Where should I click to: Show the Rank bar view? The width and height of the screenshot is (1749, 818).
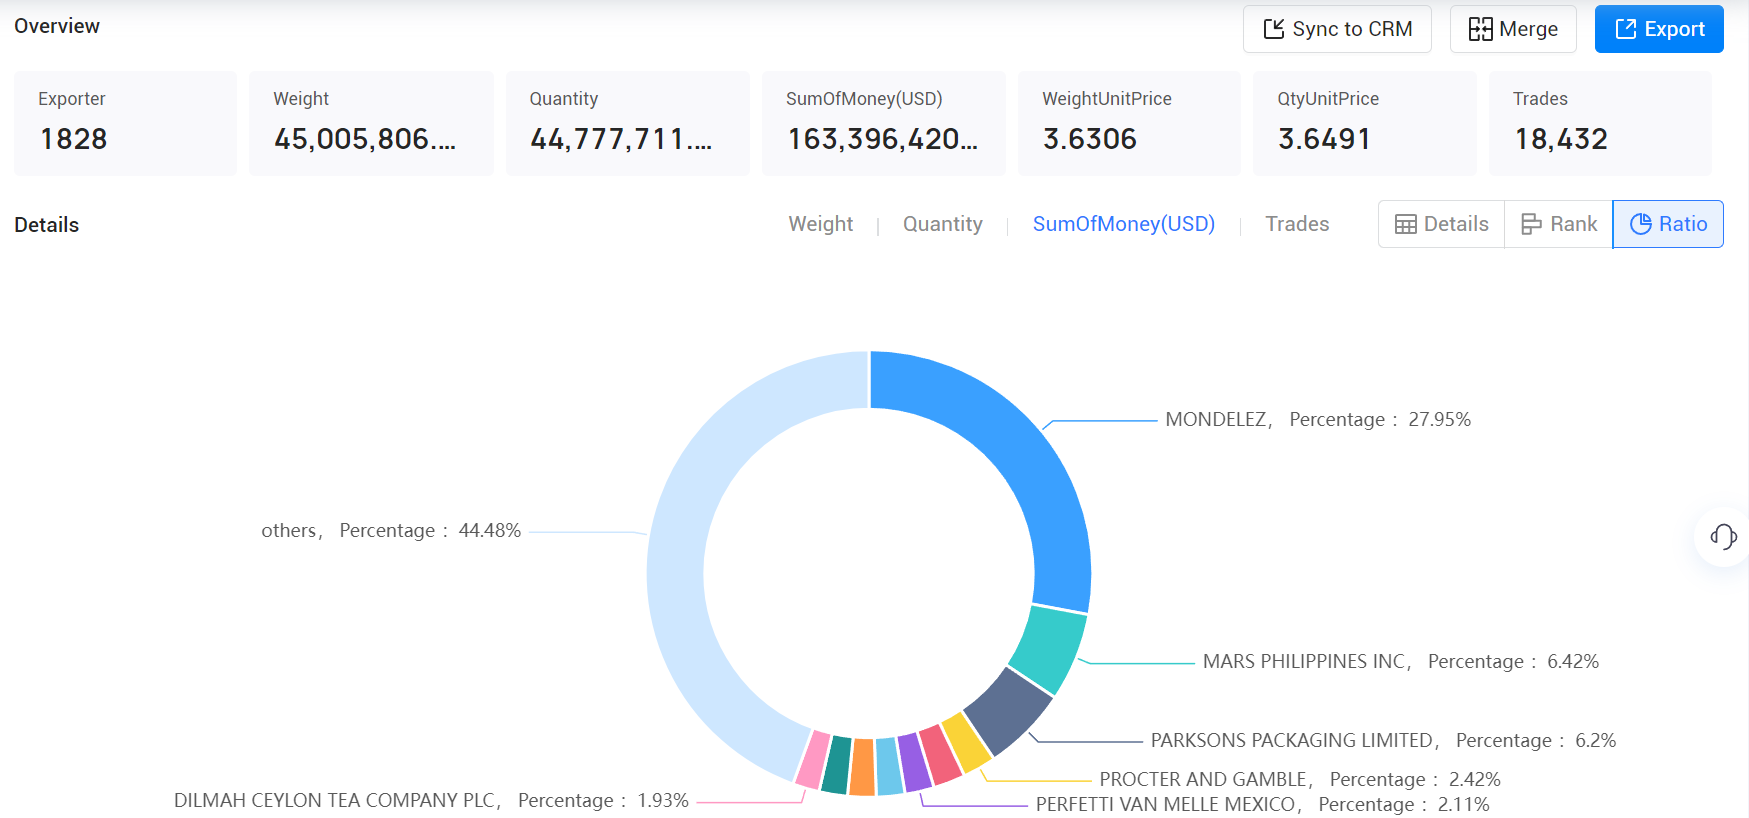[x=1559, y=224]
